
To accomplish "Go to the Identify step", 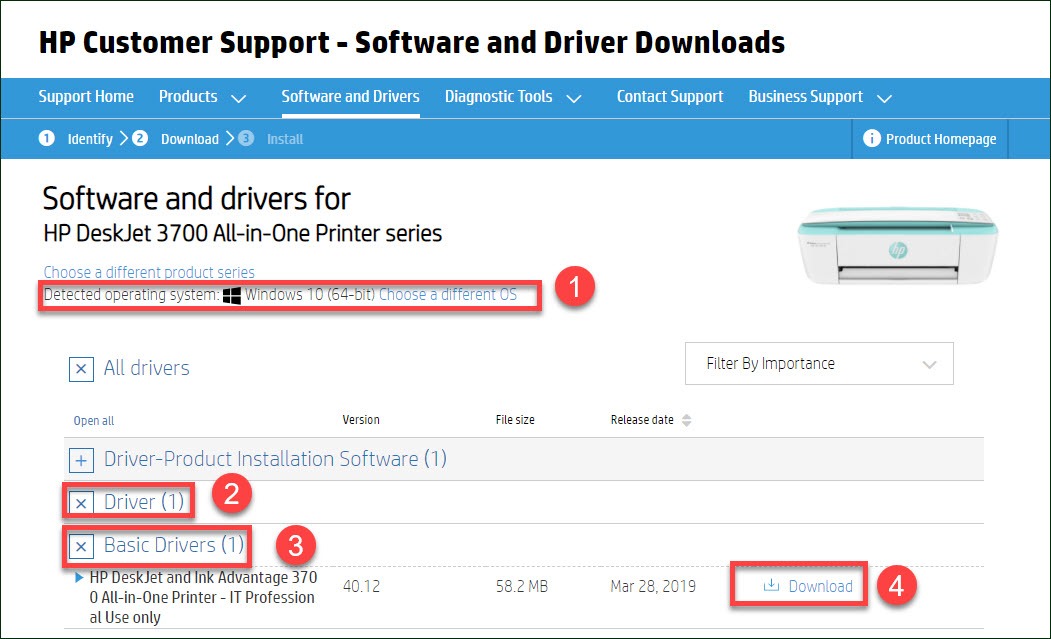I will pyautogui.click(x=90, y=139).
